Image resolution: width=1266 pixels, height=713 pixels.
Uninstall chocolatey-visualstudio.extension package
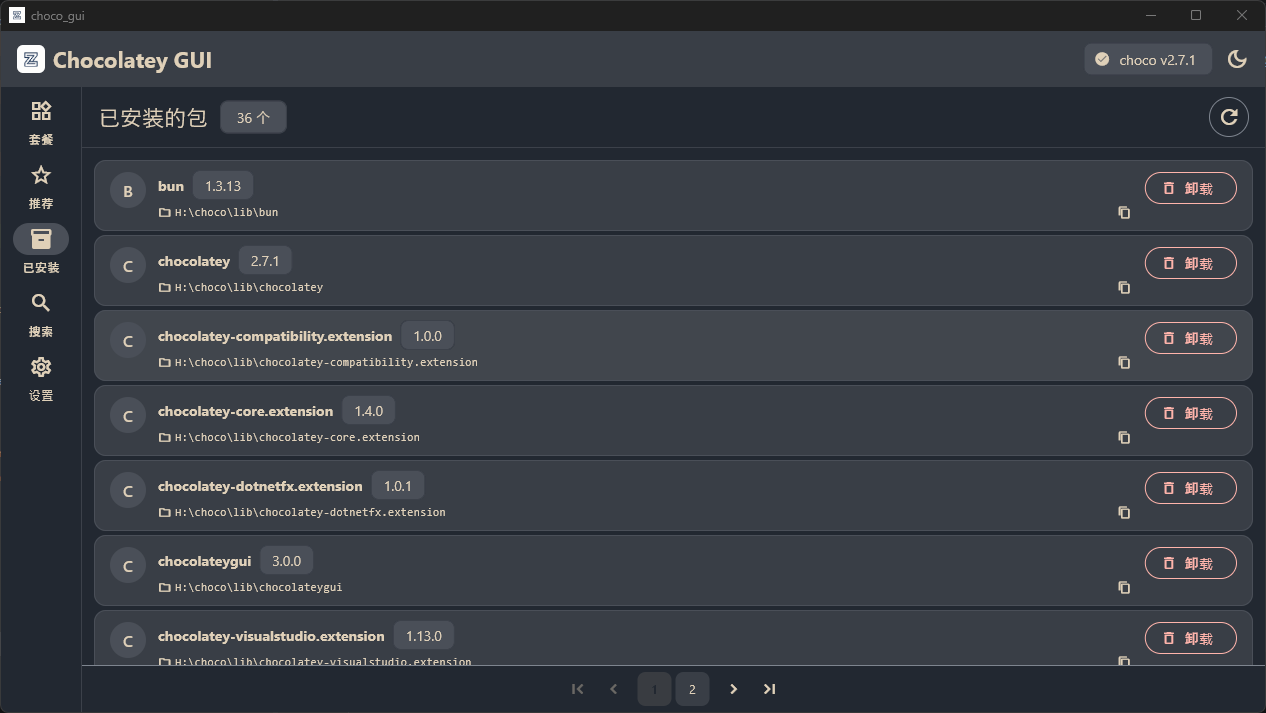click(1190, 638)
